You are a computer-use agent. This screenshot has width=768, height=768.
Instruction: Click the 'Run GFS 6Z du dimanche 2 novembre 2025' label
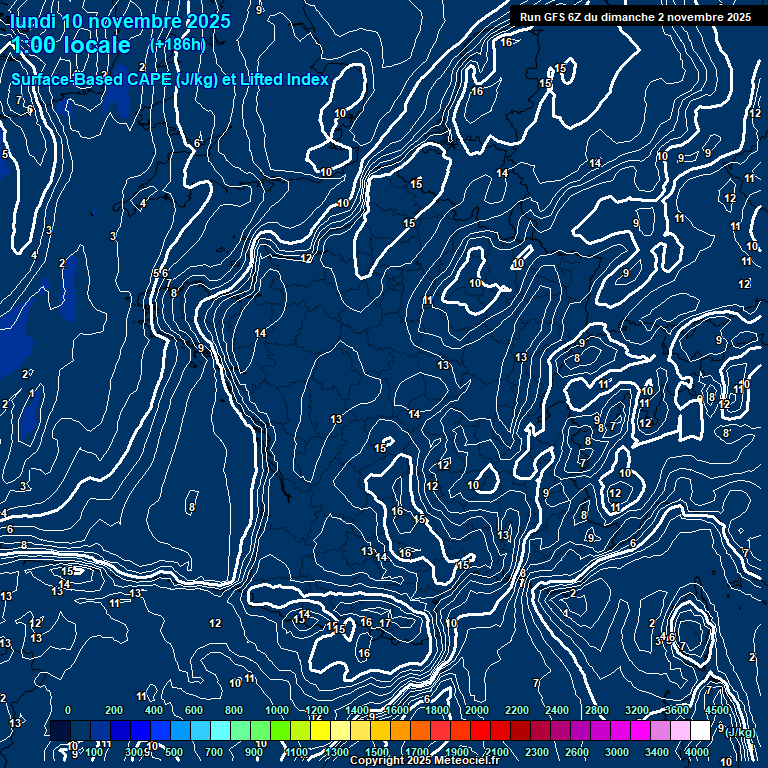[635, 17]
